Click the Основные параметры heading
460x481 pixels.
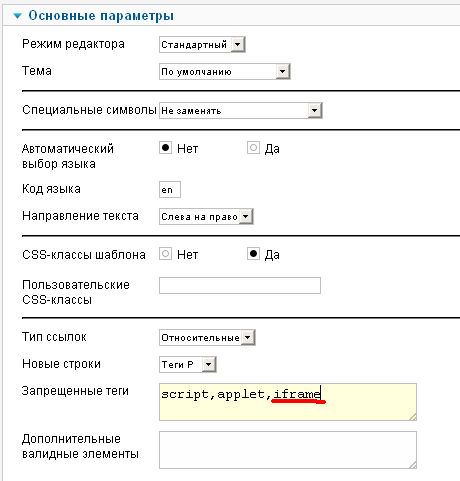point(101,16)
